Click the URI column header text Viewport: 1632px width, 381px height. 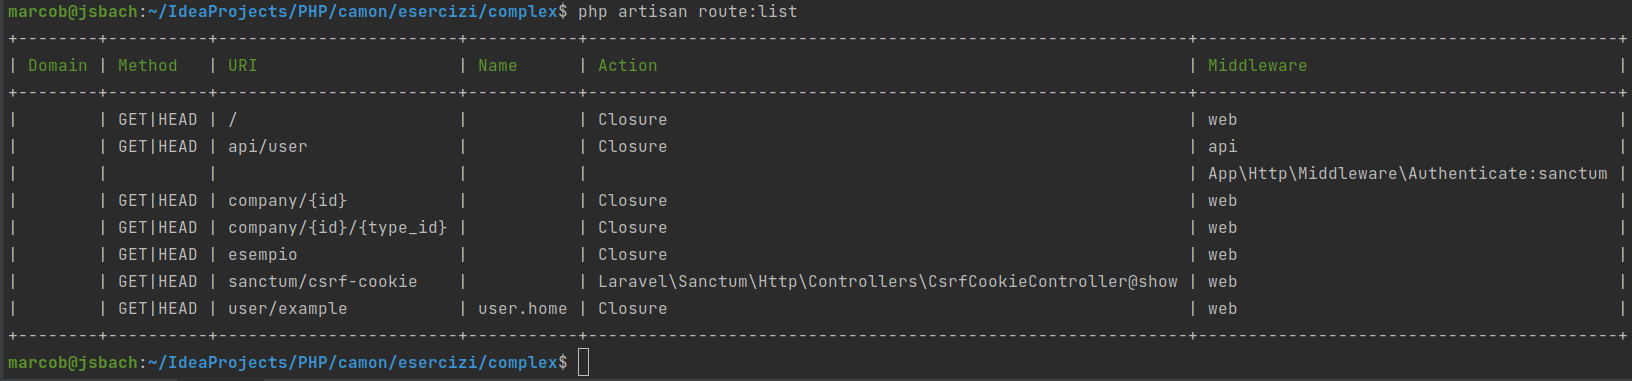[243, 65]
